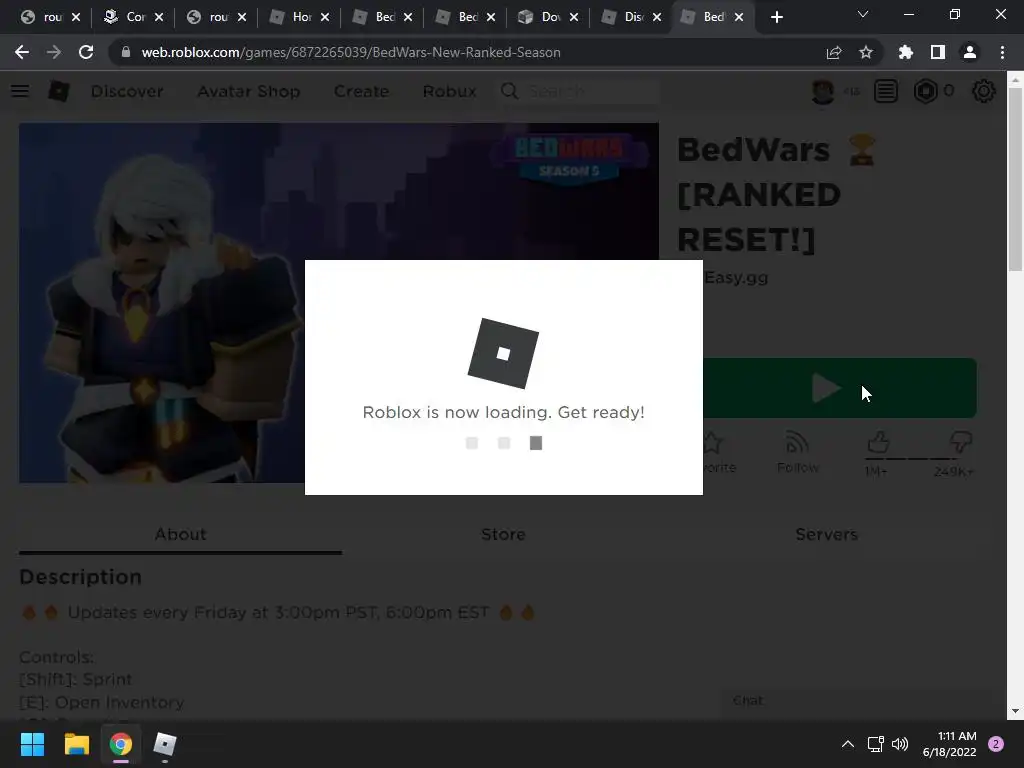Reload the current page
Image resolution: width=1024 pixels, height=768 pixels.
tap(86, 52)
